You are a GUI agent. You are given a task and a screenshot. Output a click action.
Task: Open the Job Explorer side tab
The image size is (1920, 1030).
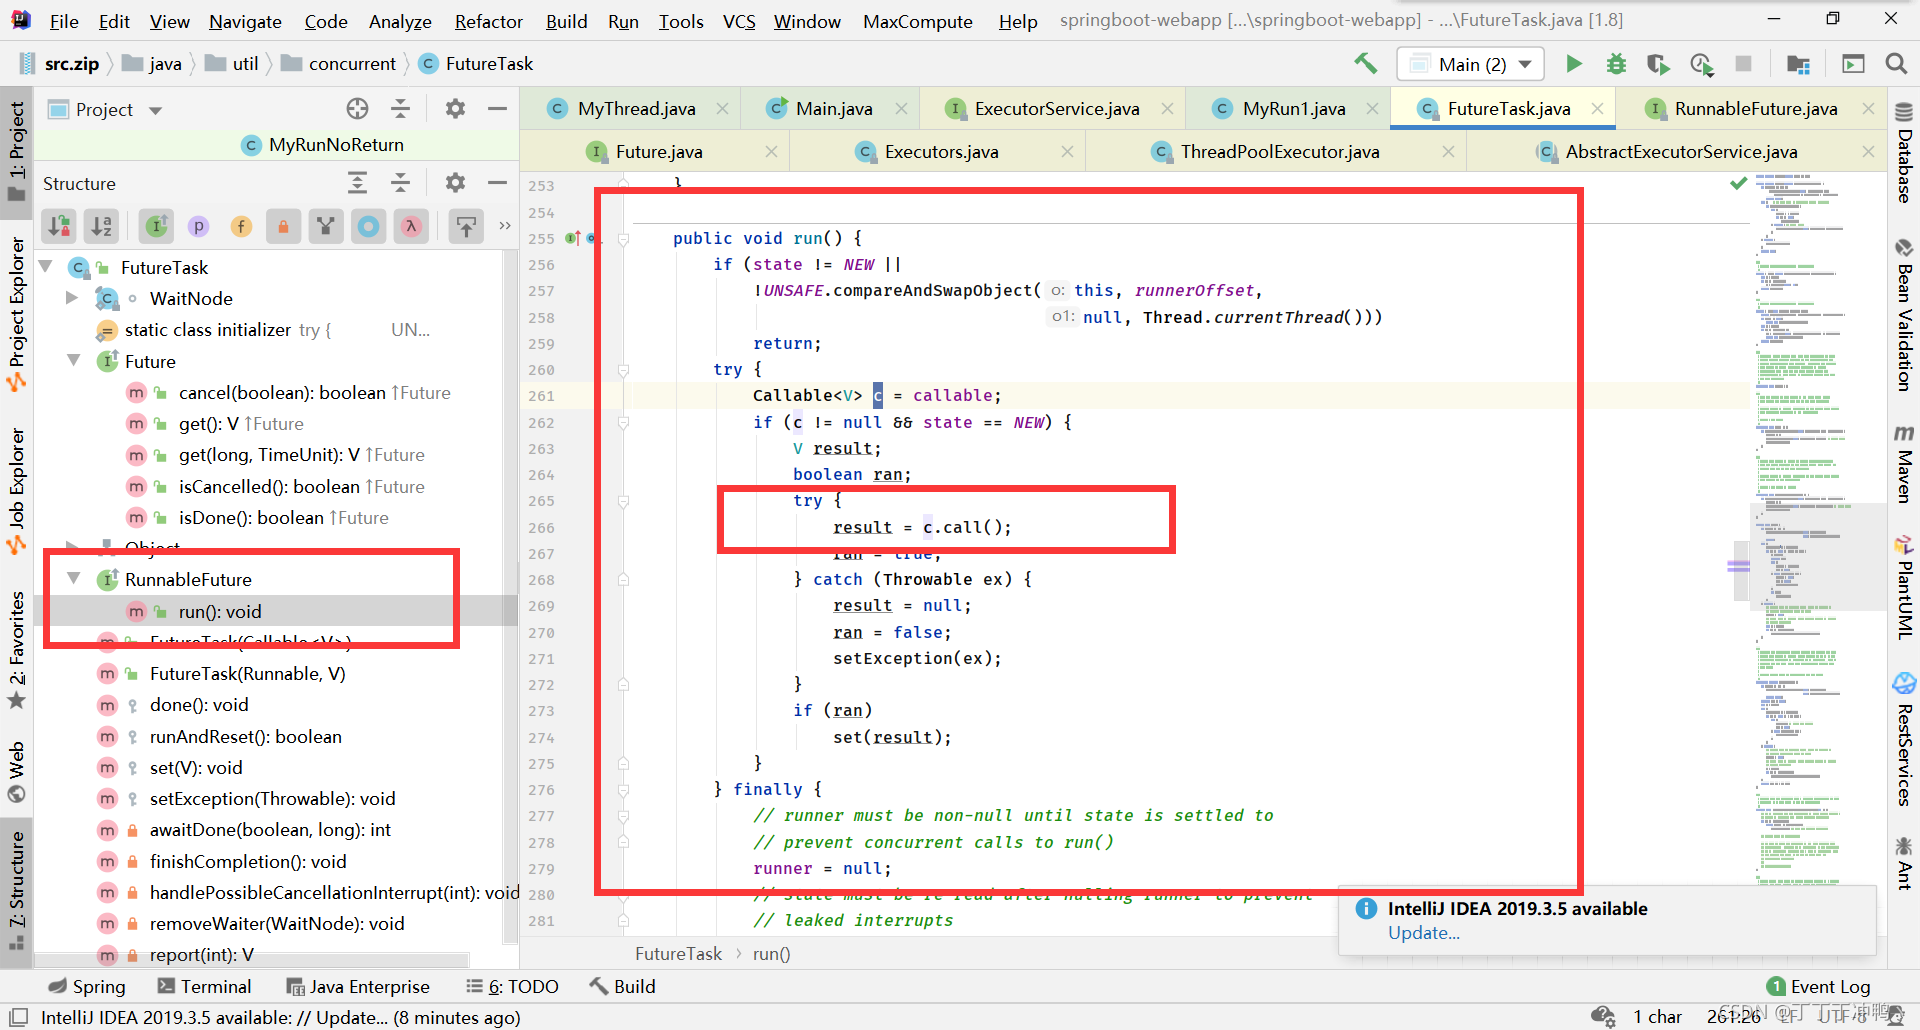point(17,490)
